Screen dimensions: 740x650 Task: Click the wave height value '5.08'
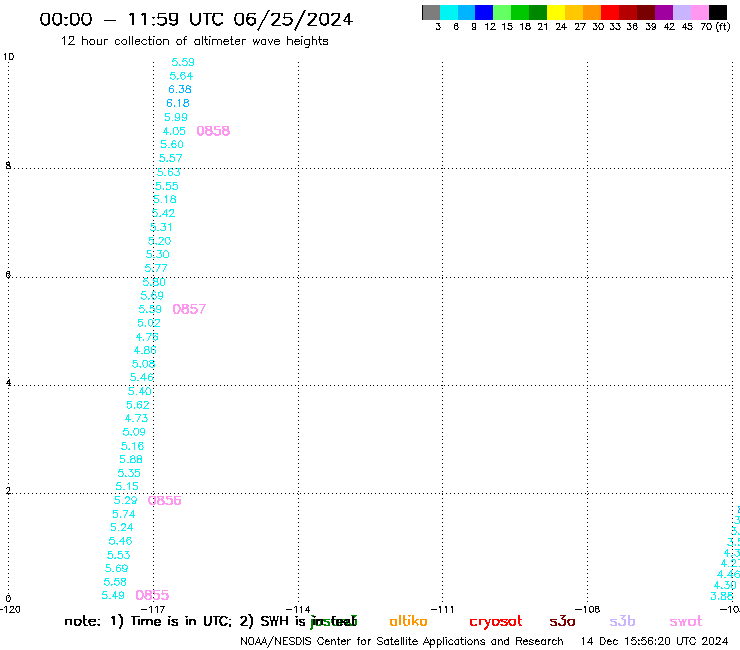pos(143,364)
